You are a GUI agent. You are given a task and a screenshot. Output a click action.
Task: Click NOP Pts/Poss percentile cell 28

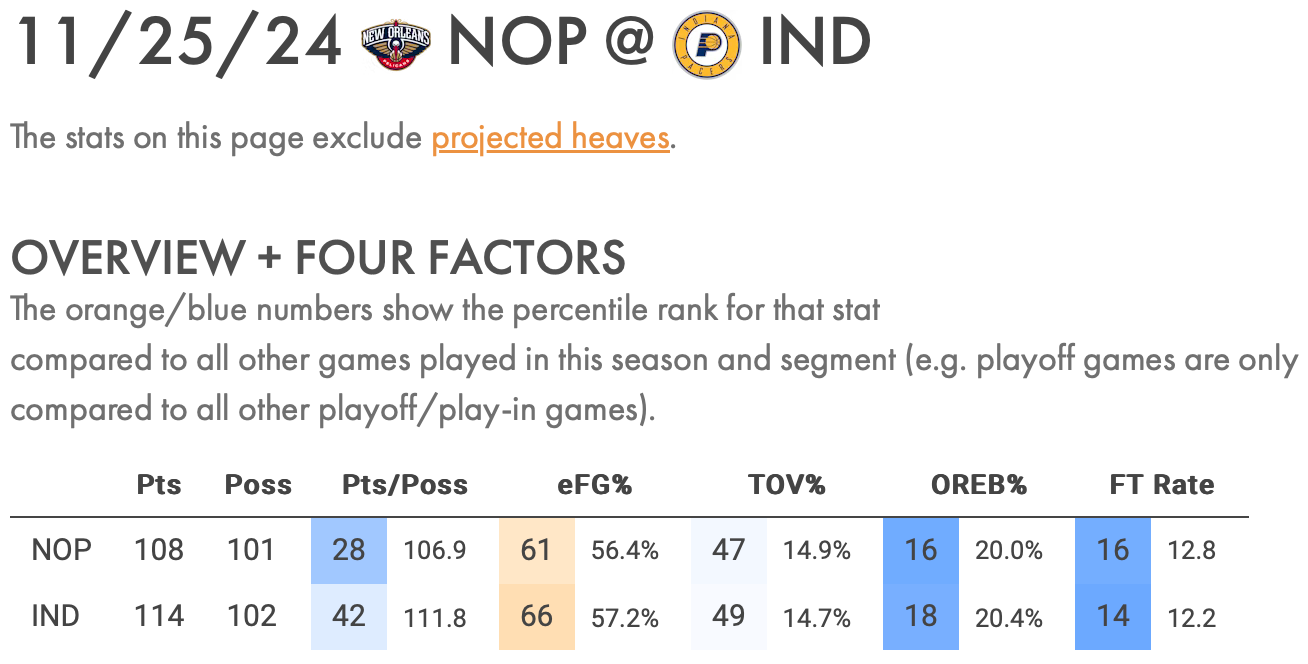coord(349,550)
